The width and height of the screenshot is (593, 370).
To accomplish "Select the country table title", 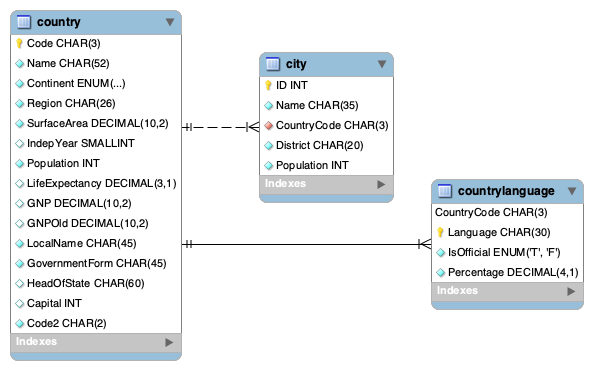I will click(x=59, y=22).
